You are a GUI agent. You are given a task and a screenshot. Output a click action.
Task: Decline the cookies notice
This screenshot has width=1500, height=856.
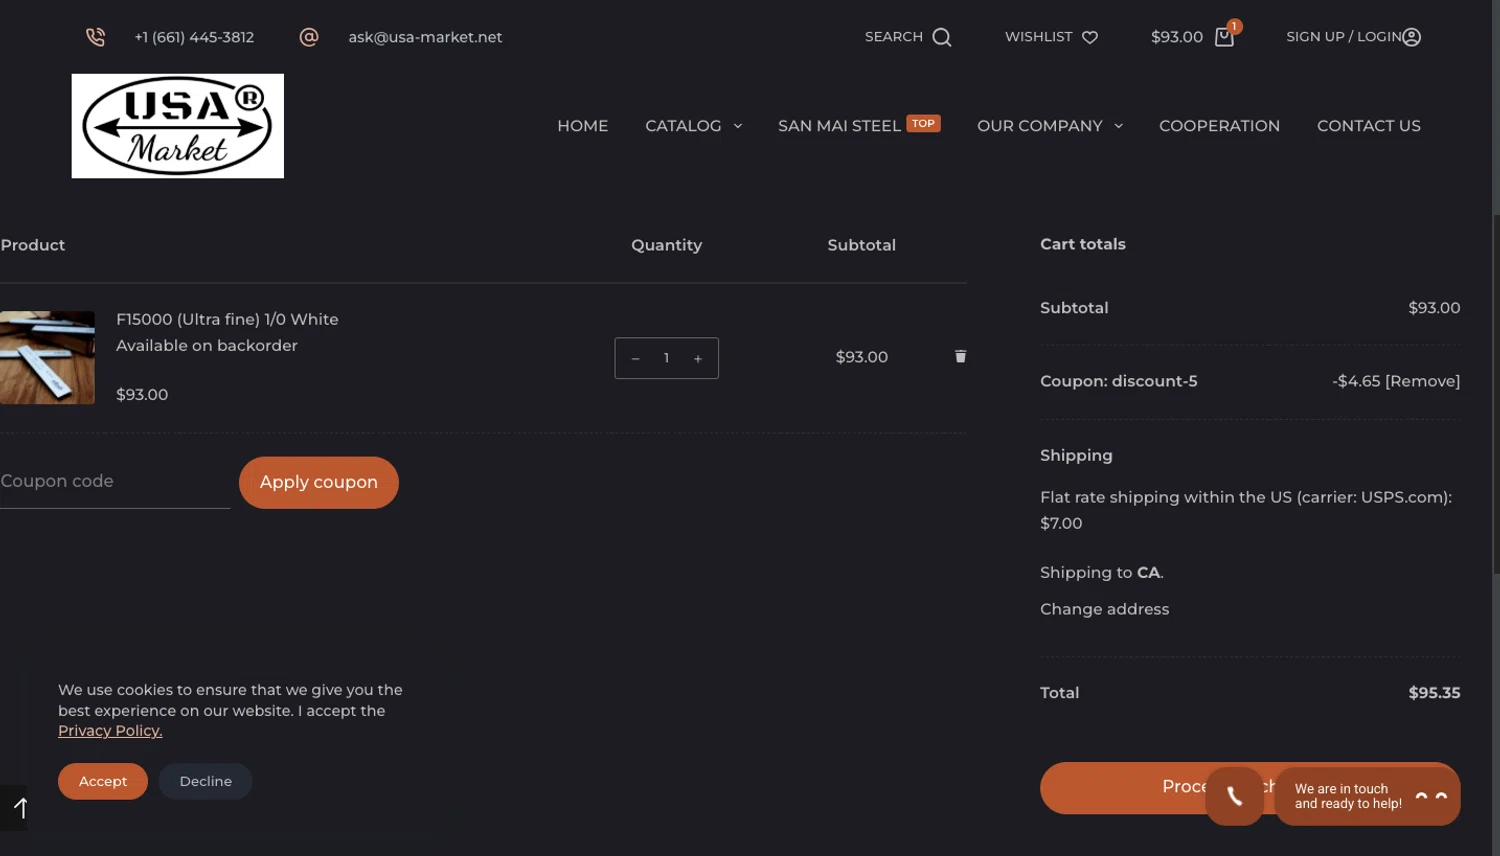pyautogui.click(x=205, y=781)
